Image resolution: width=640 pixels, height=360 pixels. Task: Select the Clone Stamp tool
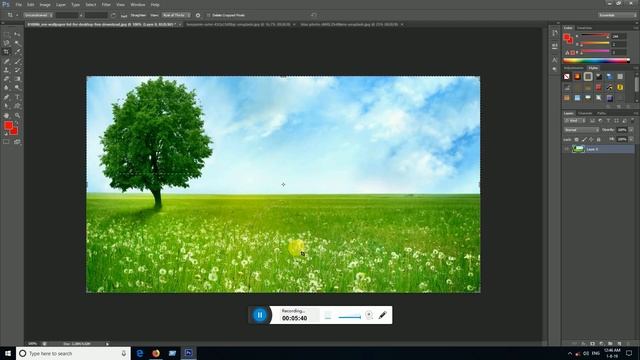tap(6, 70)
